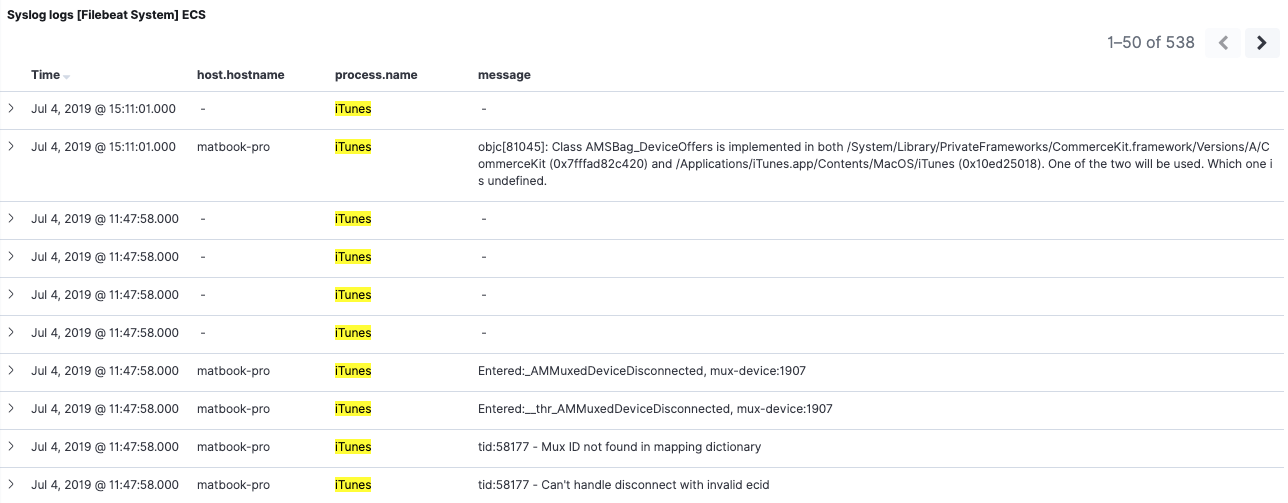Click matbook-pro in the Entered:_AMMuxedDeviceDisconnected row
Viewport: 1288px width, 503px height.
pyautogui.click(x=233, y=371)
